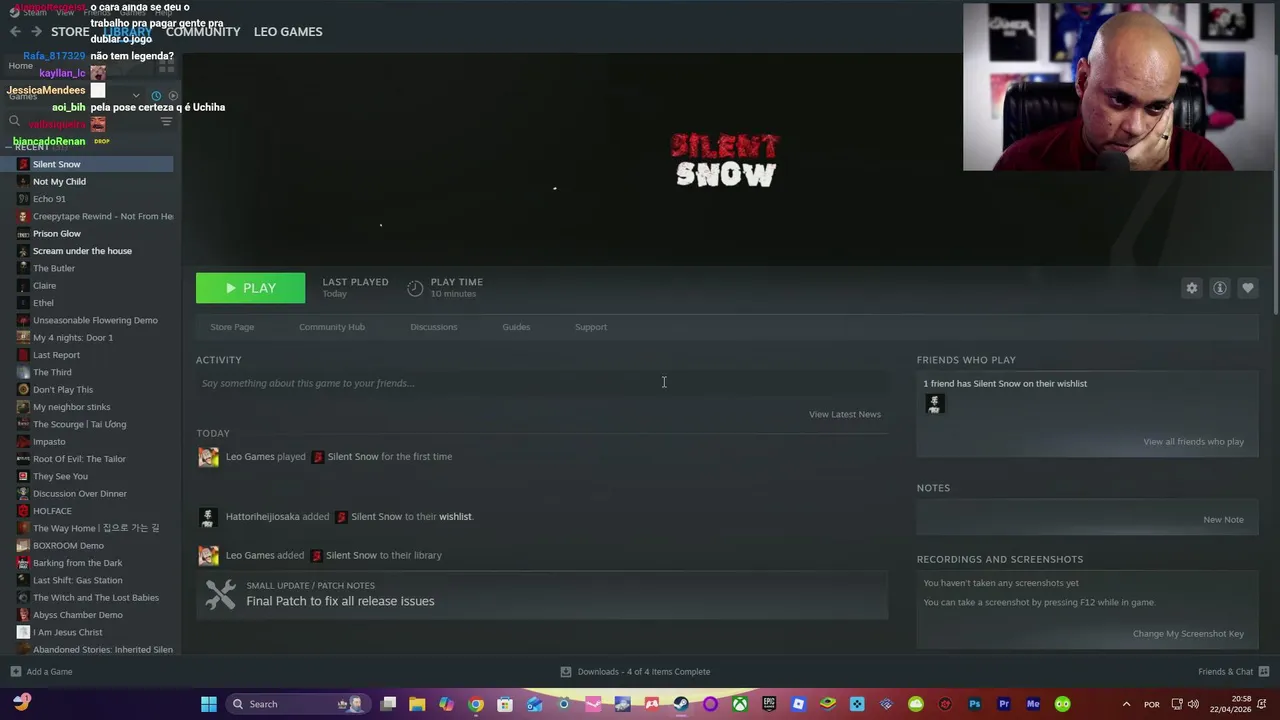
Task: Open the Store Page tab
Action: point(232,327)
